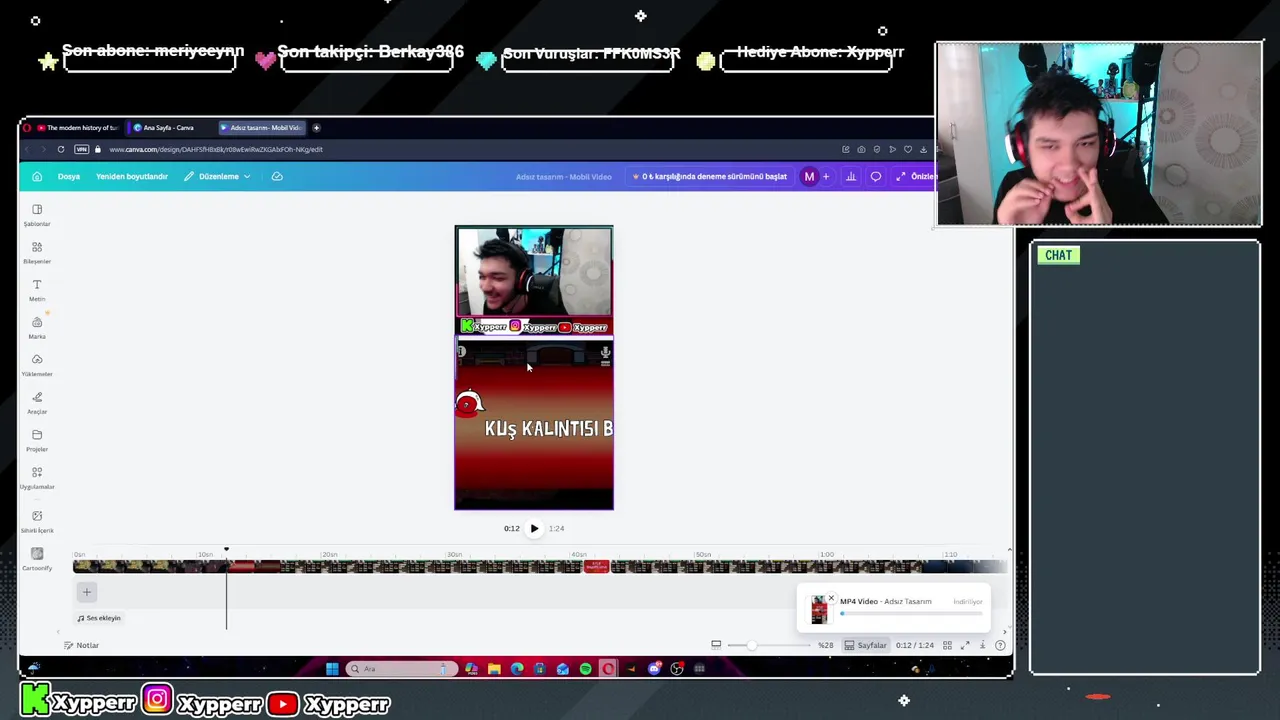Open Discord from the taskbar
Screen dimensions: 1280x720
click(654, 668)
